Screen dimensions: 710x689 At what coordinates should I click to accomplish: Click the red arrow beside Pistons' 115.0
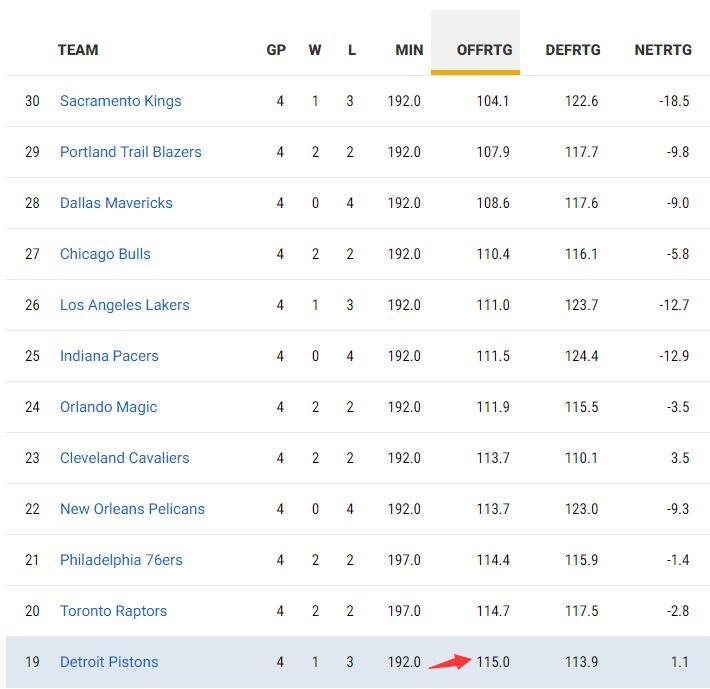[x=449, y=661]
